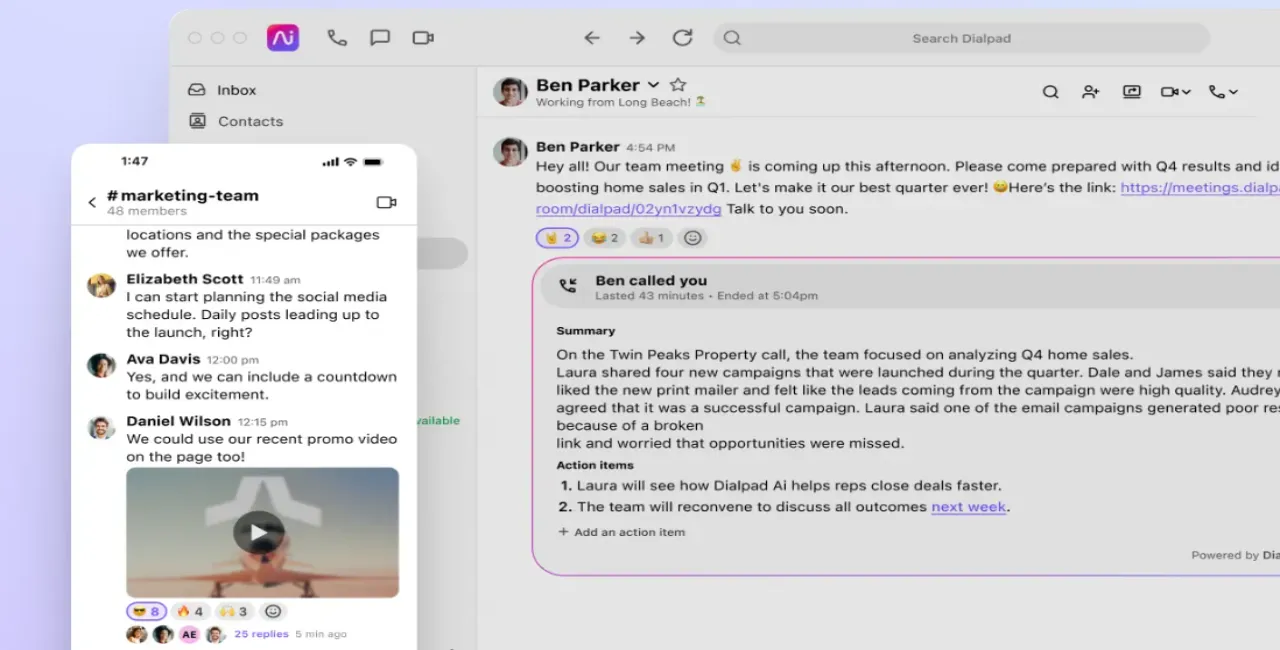Star Ben Parker as a favorite
1280x650 pixels.
pos(678,85)
